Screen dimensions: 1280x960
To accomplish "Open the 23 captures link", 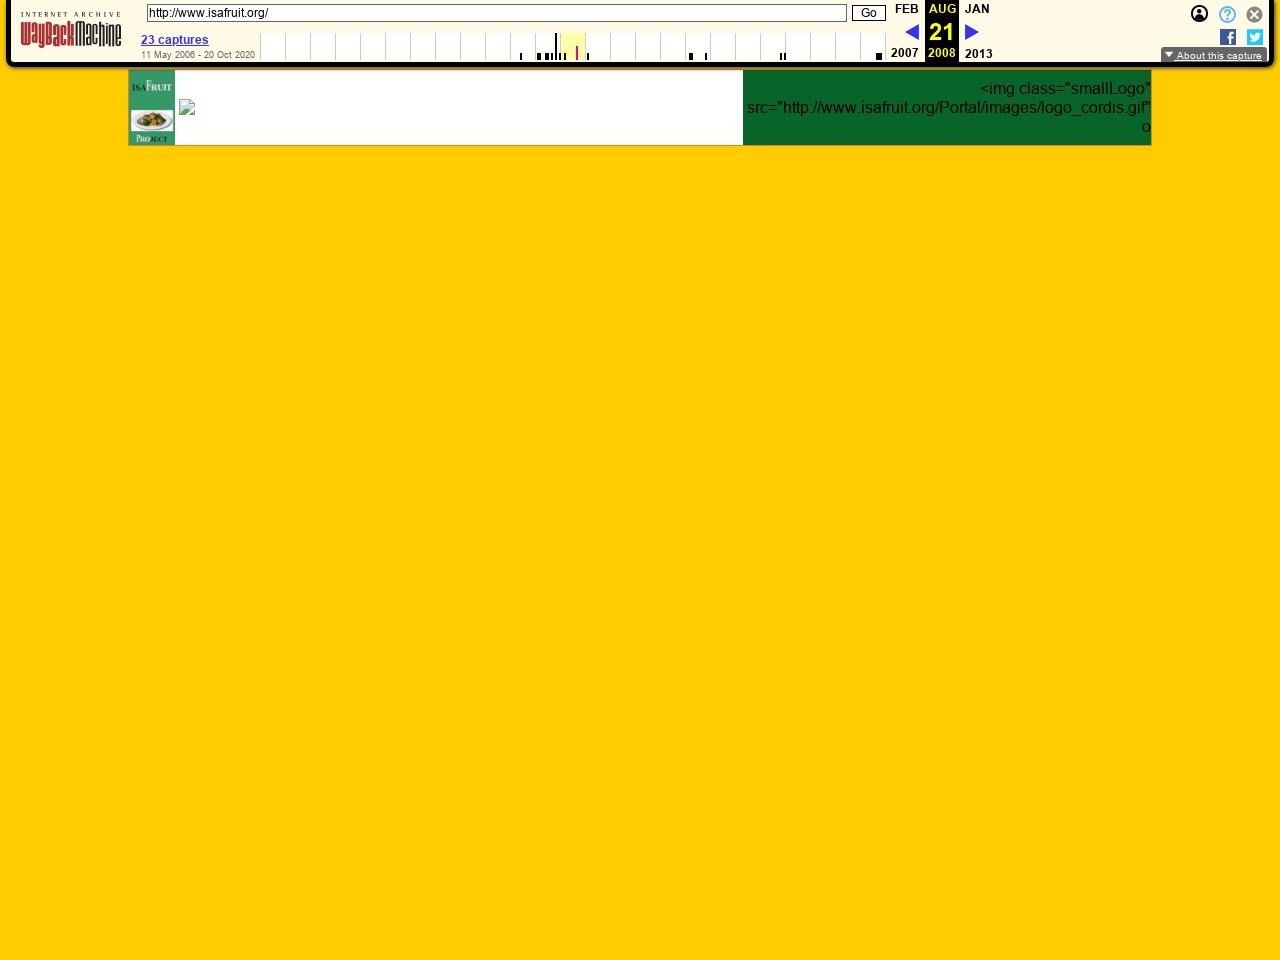I will (x=174, y=40).
